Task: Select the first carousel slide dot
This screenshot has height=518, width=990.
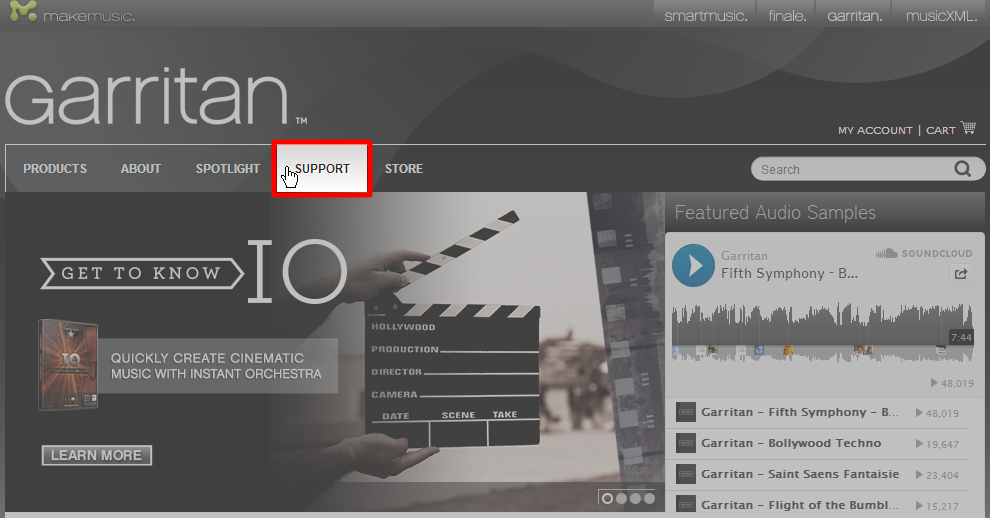Action: 607,498
